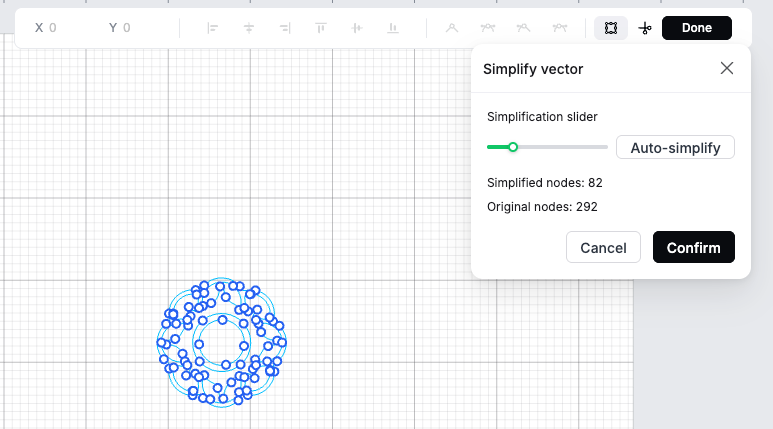Screen dimensions: 773x429
Task: Click the align left icon
Action: tap(213, 28)
